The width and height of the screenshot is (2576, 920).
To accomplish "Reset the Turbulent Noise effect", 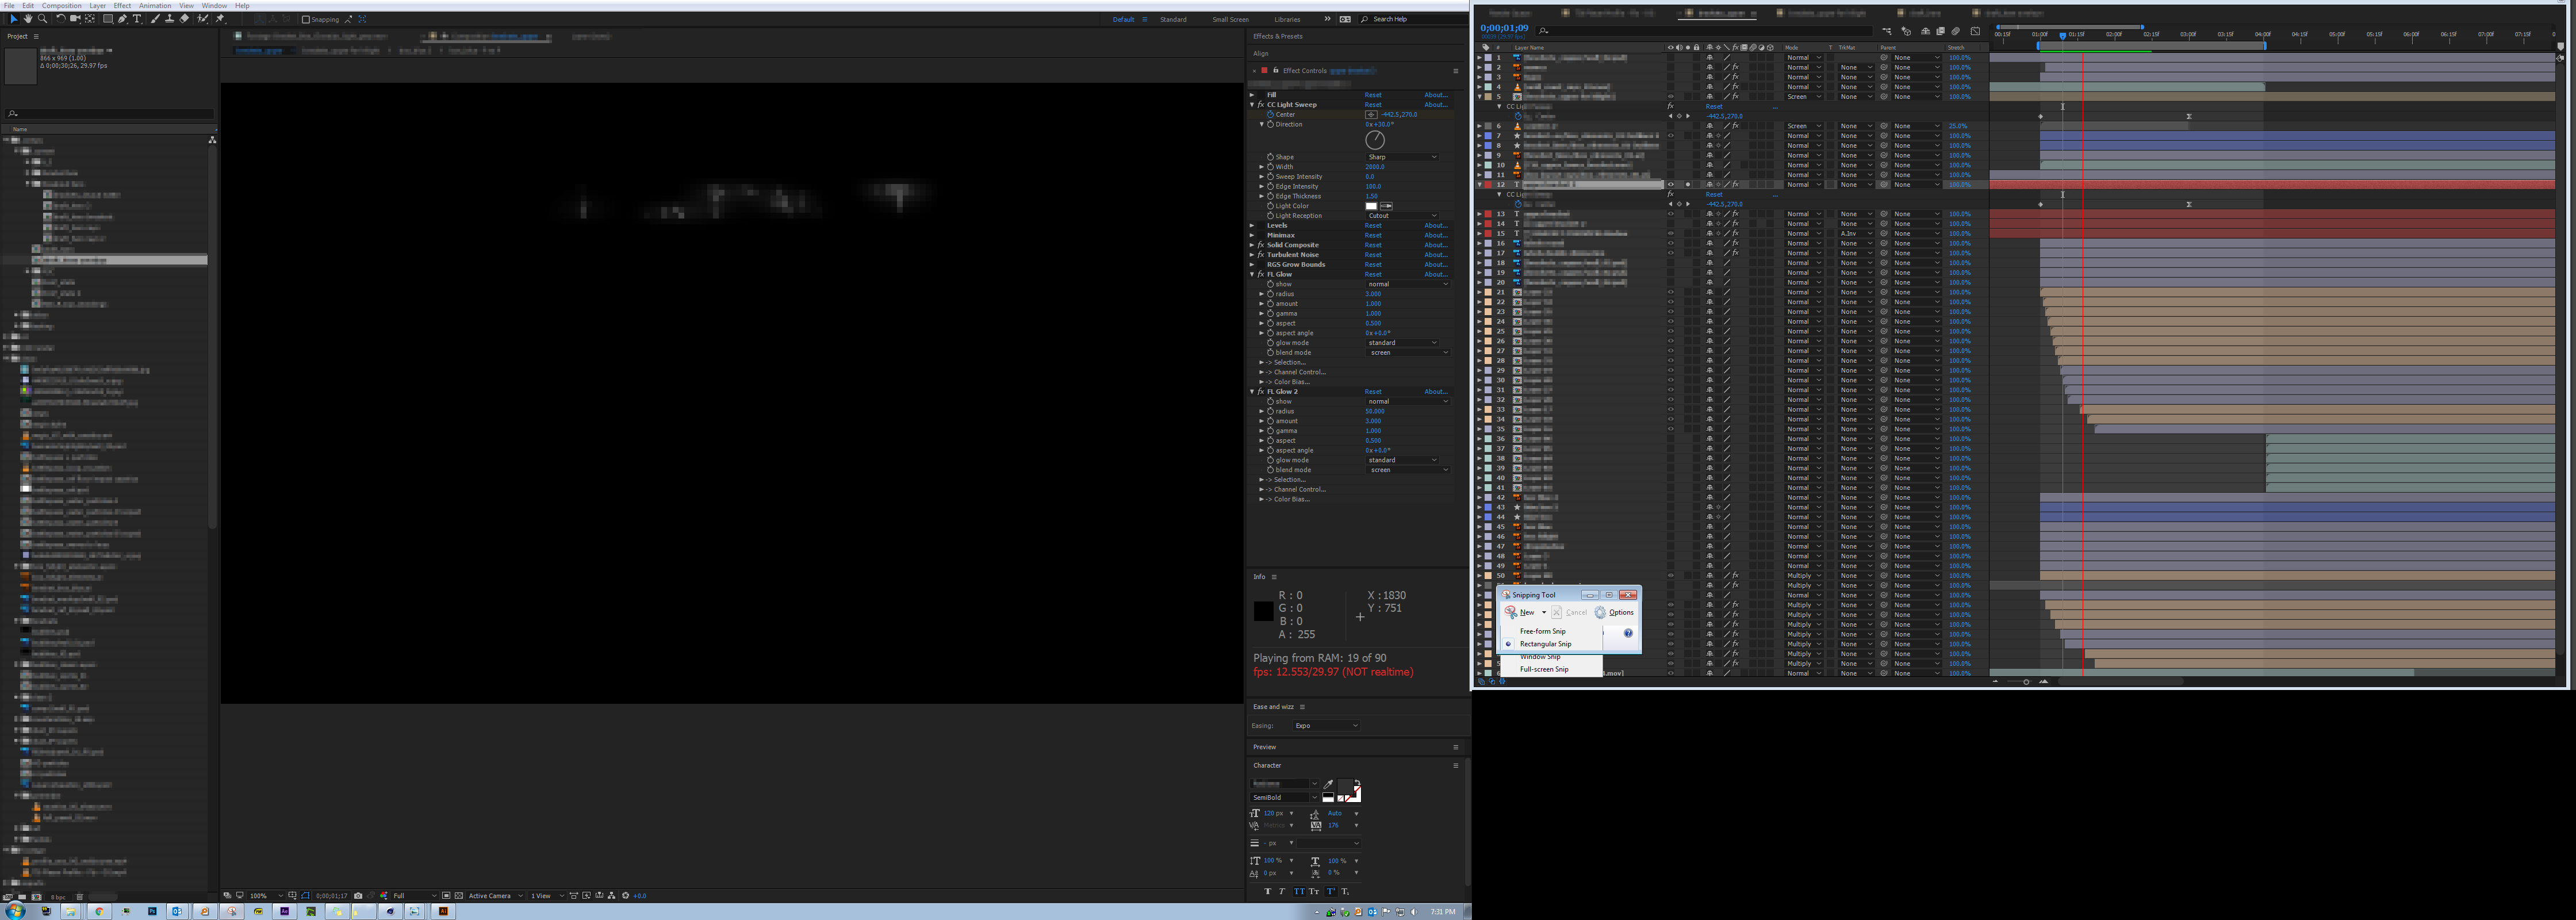I will [1374, 255].
